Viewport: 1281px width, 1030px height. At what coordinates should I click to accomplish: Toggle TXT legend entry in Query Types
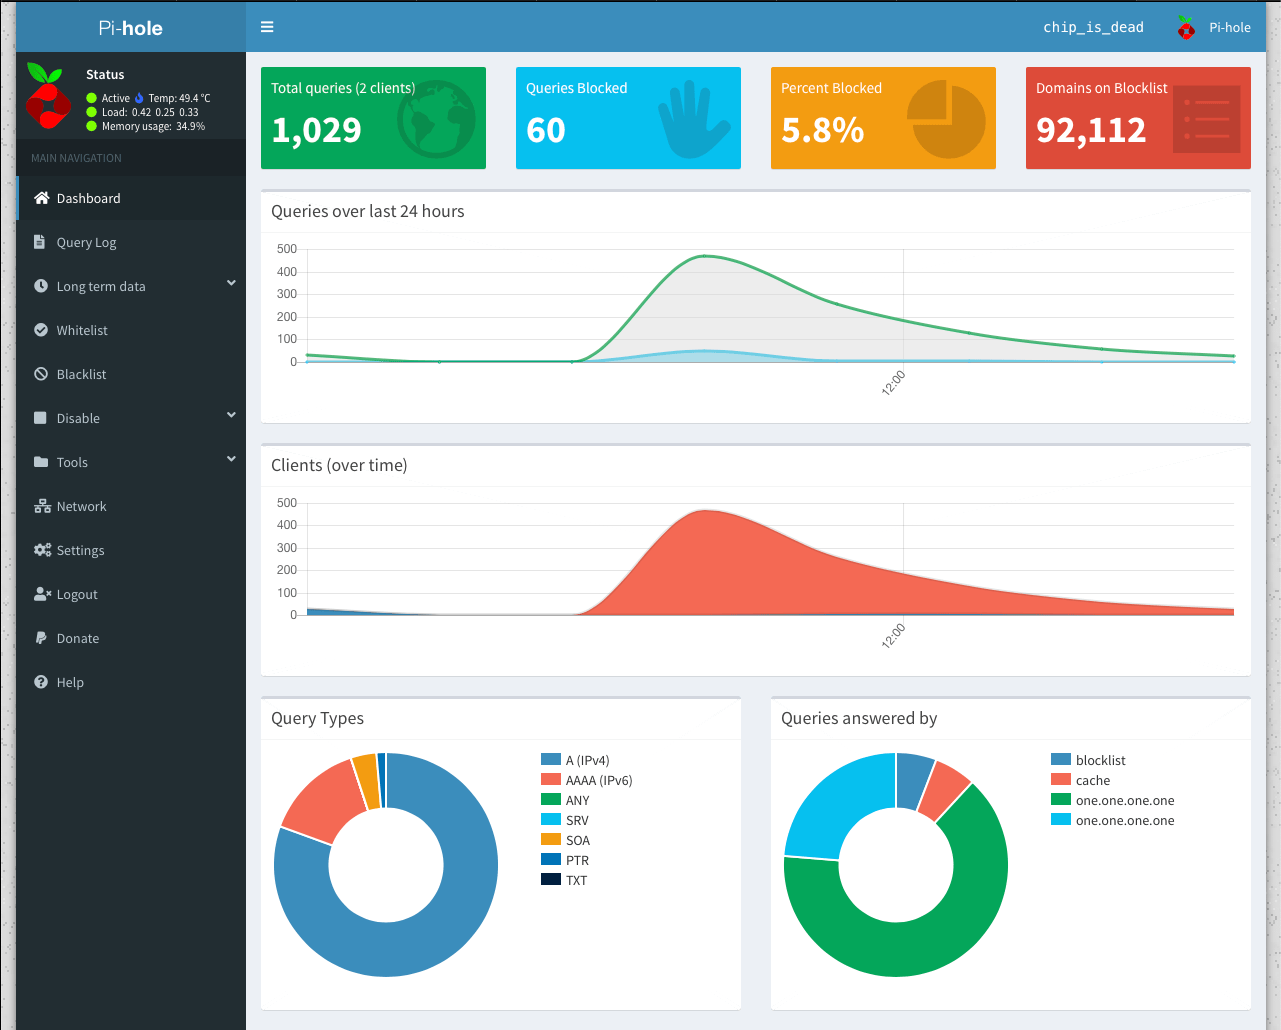[x=564, y=880]
